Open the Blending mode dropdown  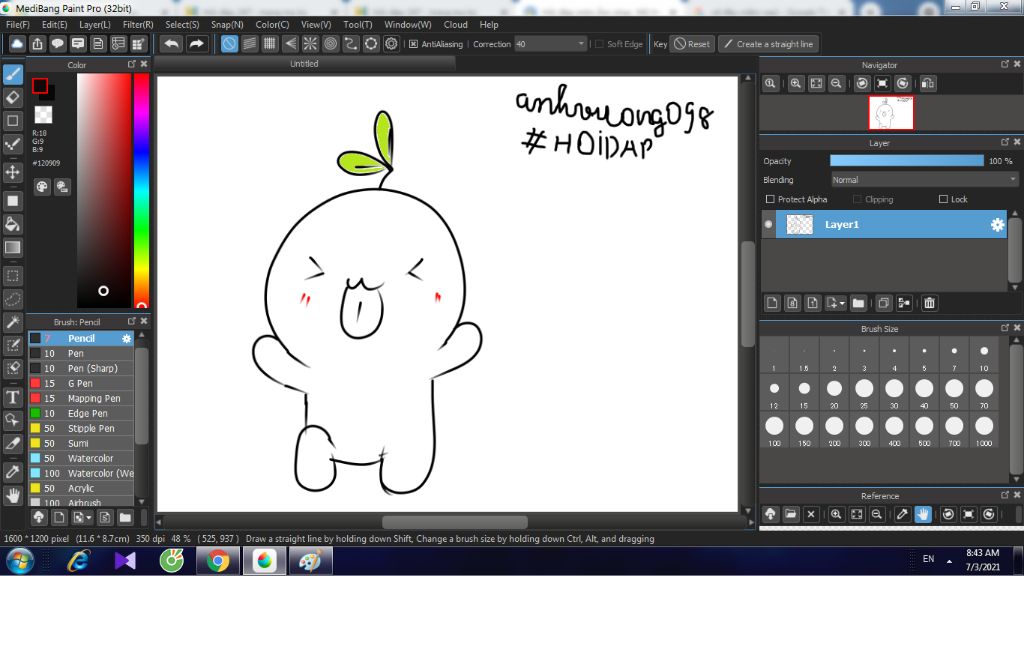tap(925, 180)
